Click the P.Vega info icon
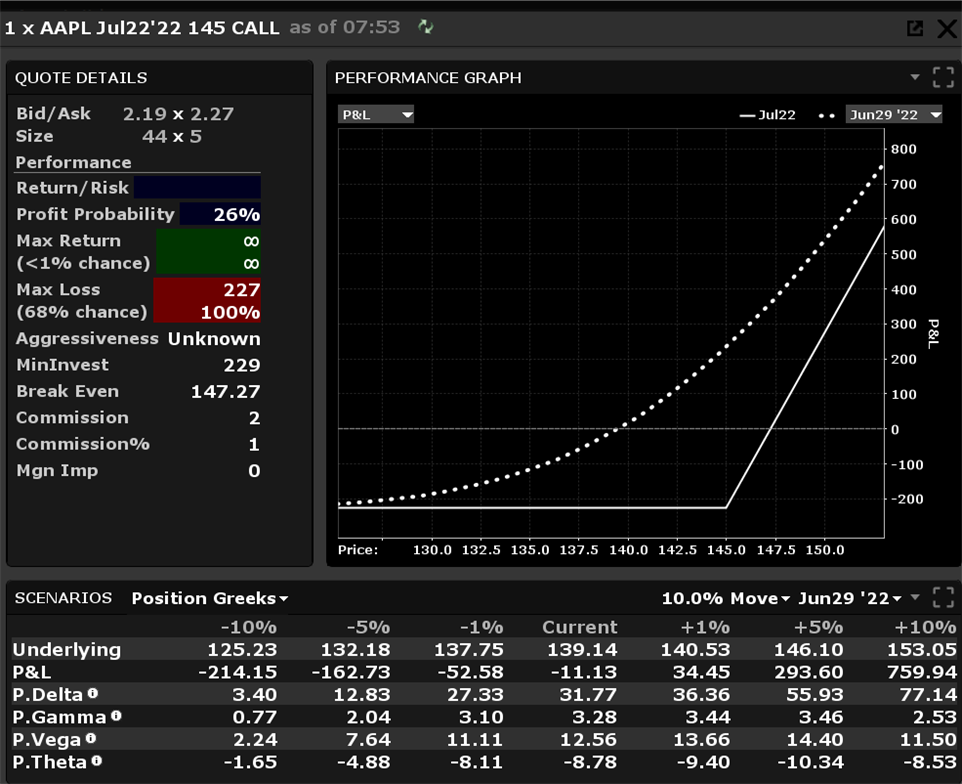The width and height of the screenshot is (962, 784). pyautogui.click(x=91, y=738)
